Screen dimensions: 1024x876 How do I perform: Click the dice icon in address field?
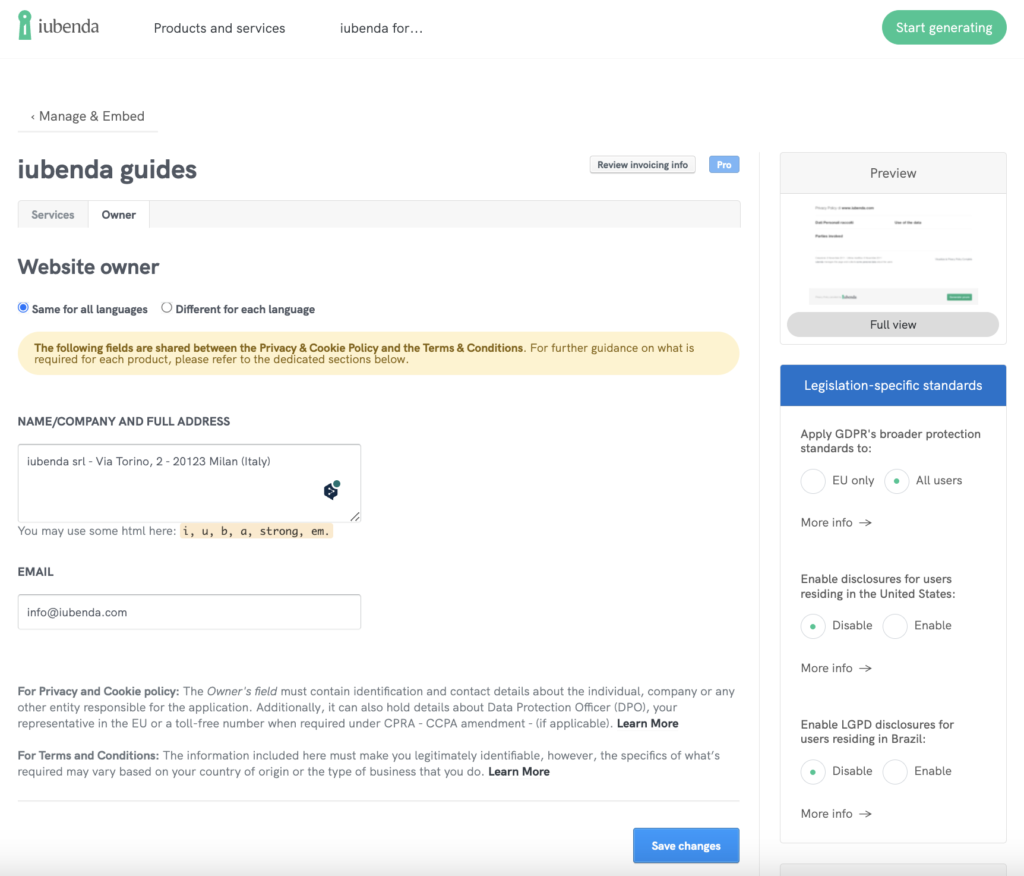point(331,490)
